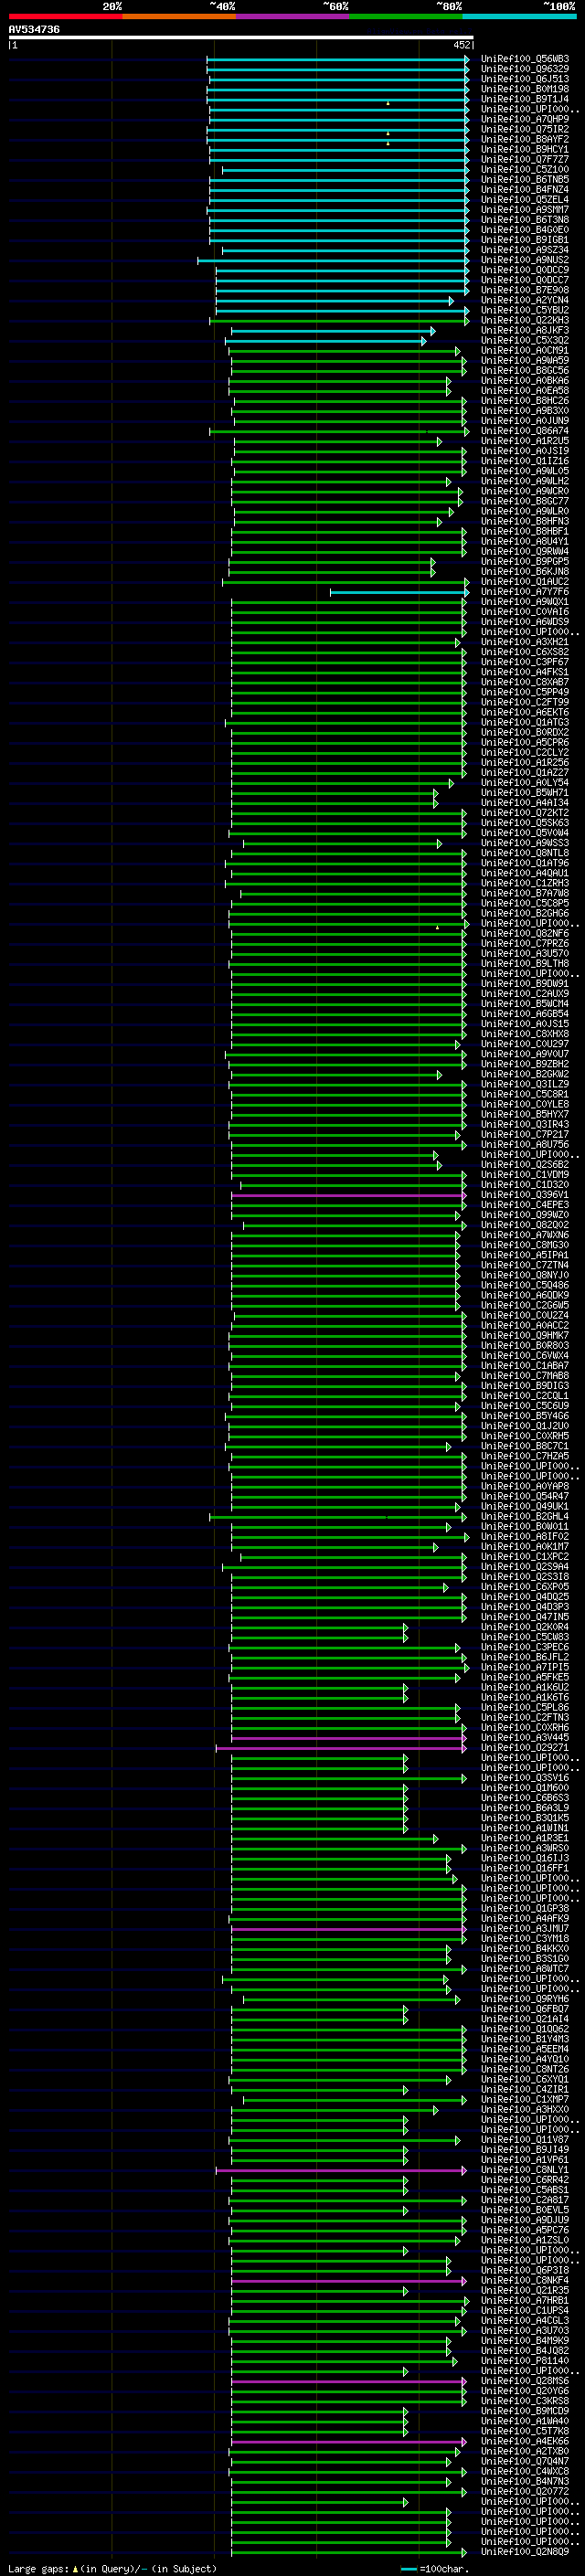Image resolution: width=585 pixels, height=2576 pixels.
Task: Select the UniRef100_Q75IR2 label
Action: 525,130
